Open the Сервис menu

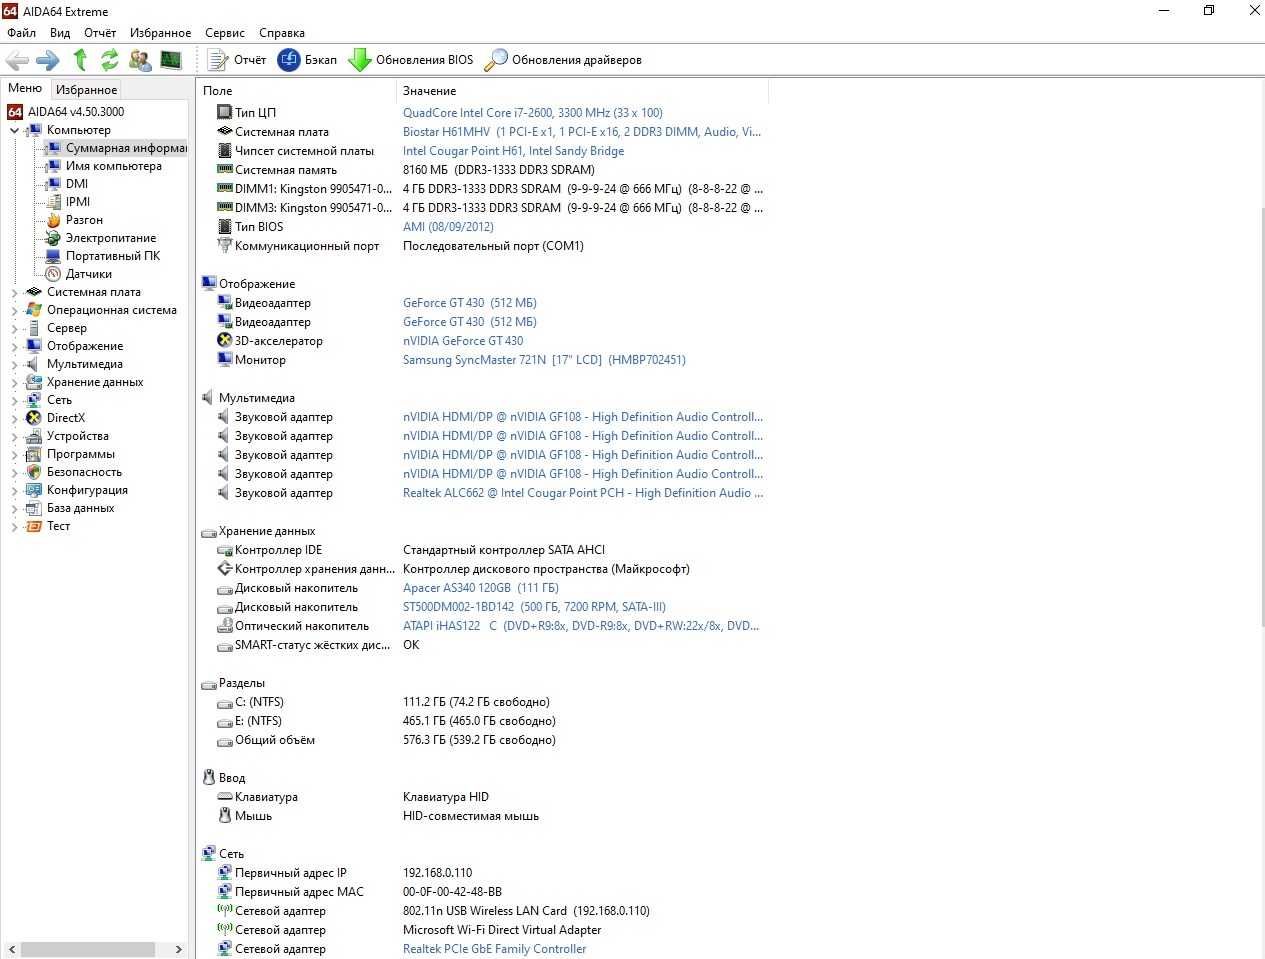tap(225, 33)
